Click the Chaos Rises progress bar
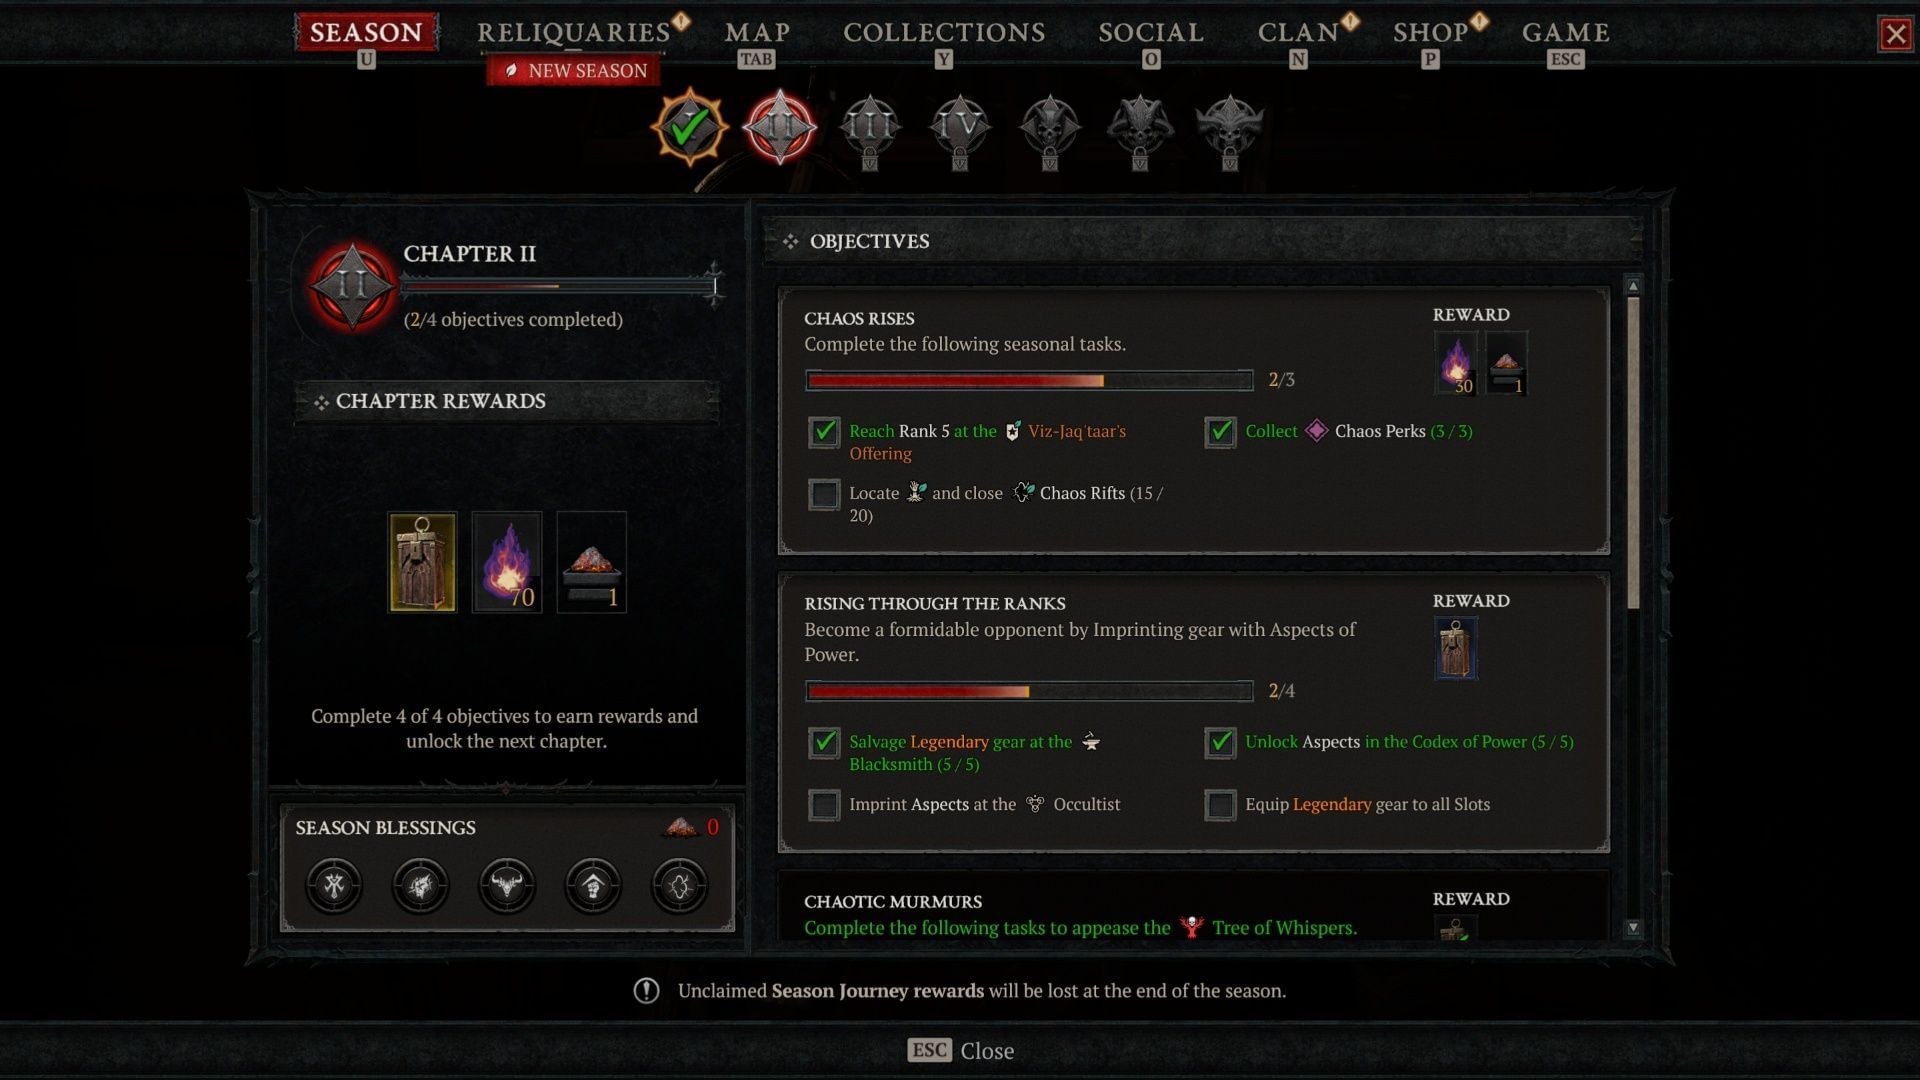 1029,380
